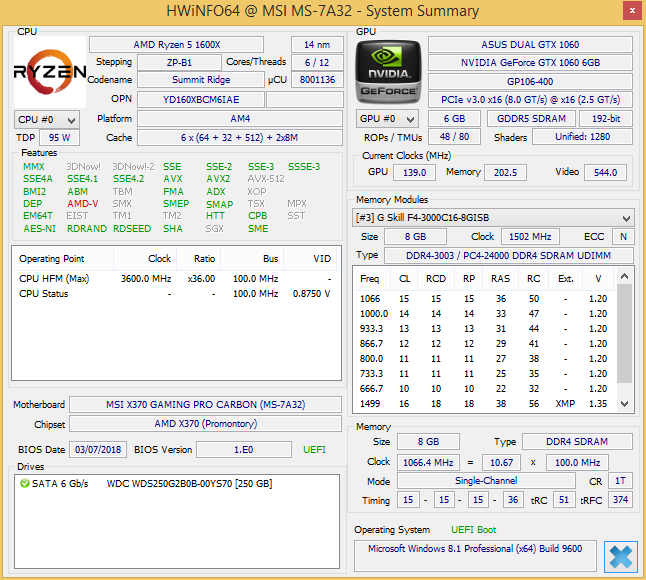
Task: Click the memory timings scrollbar thumb
Action: click(x=624, y=333)
